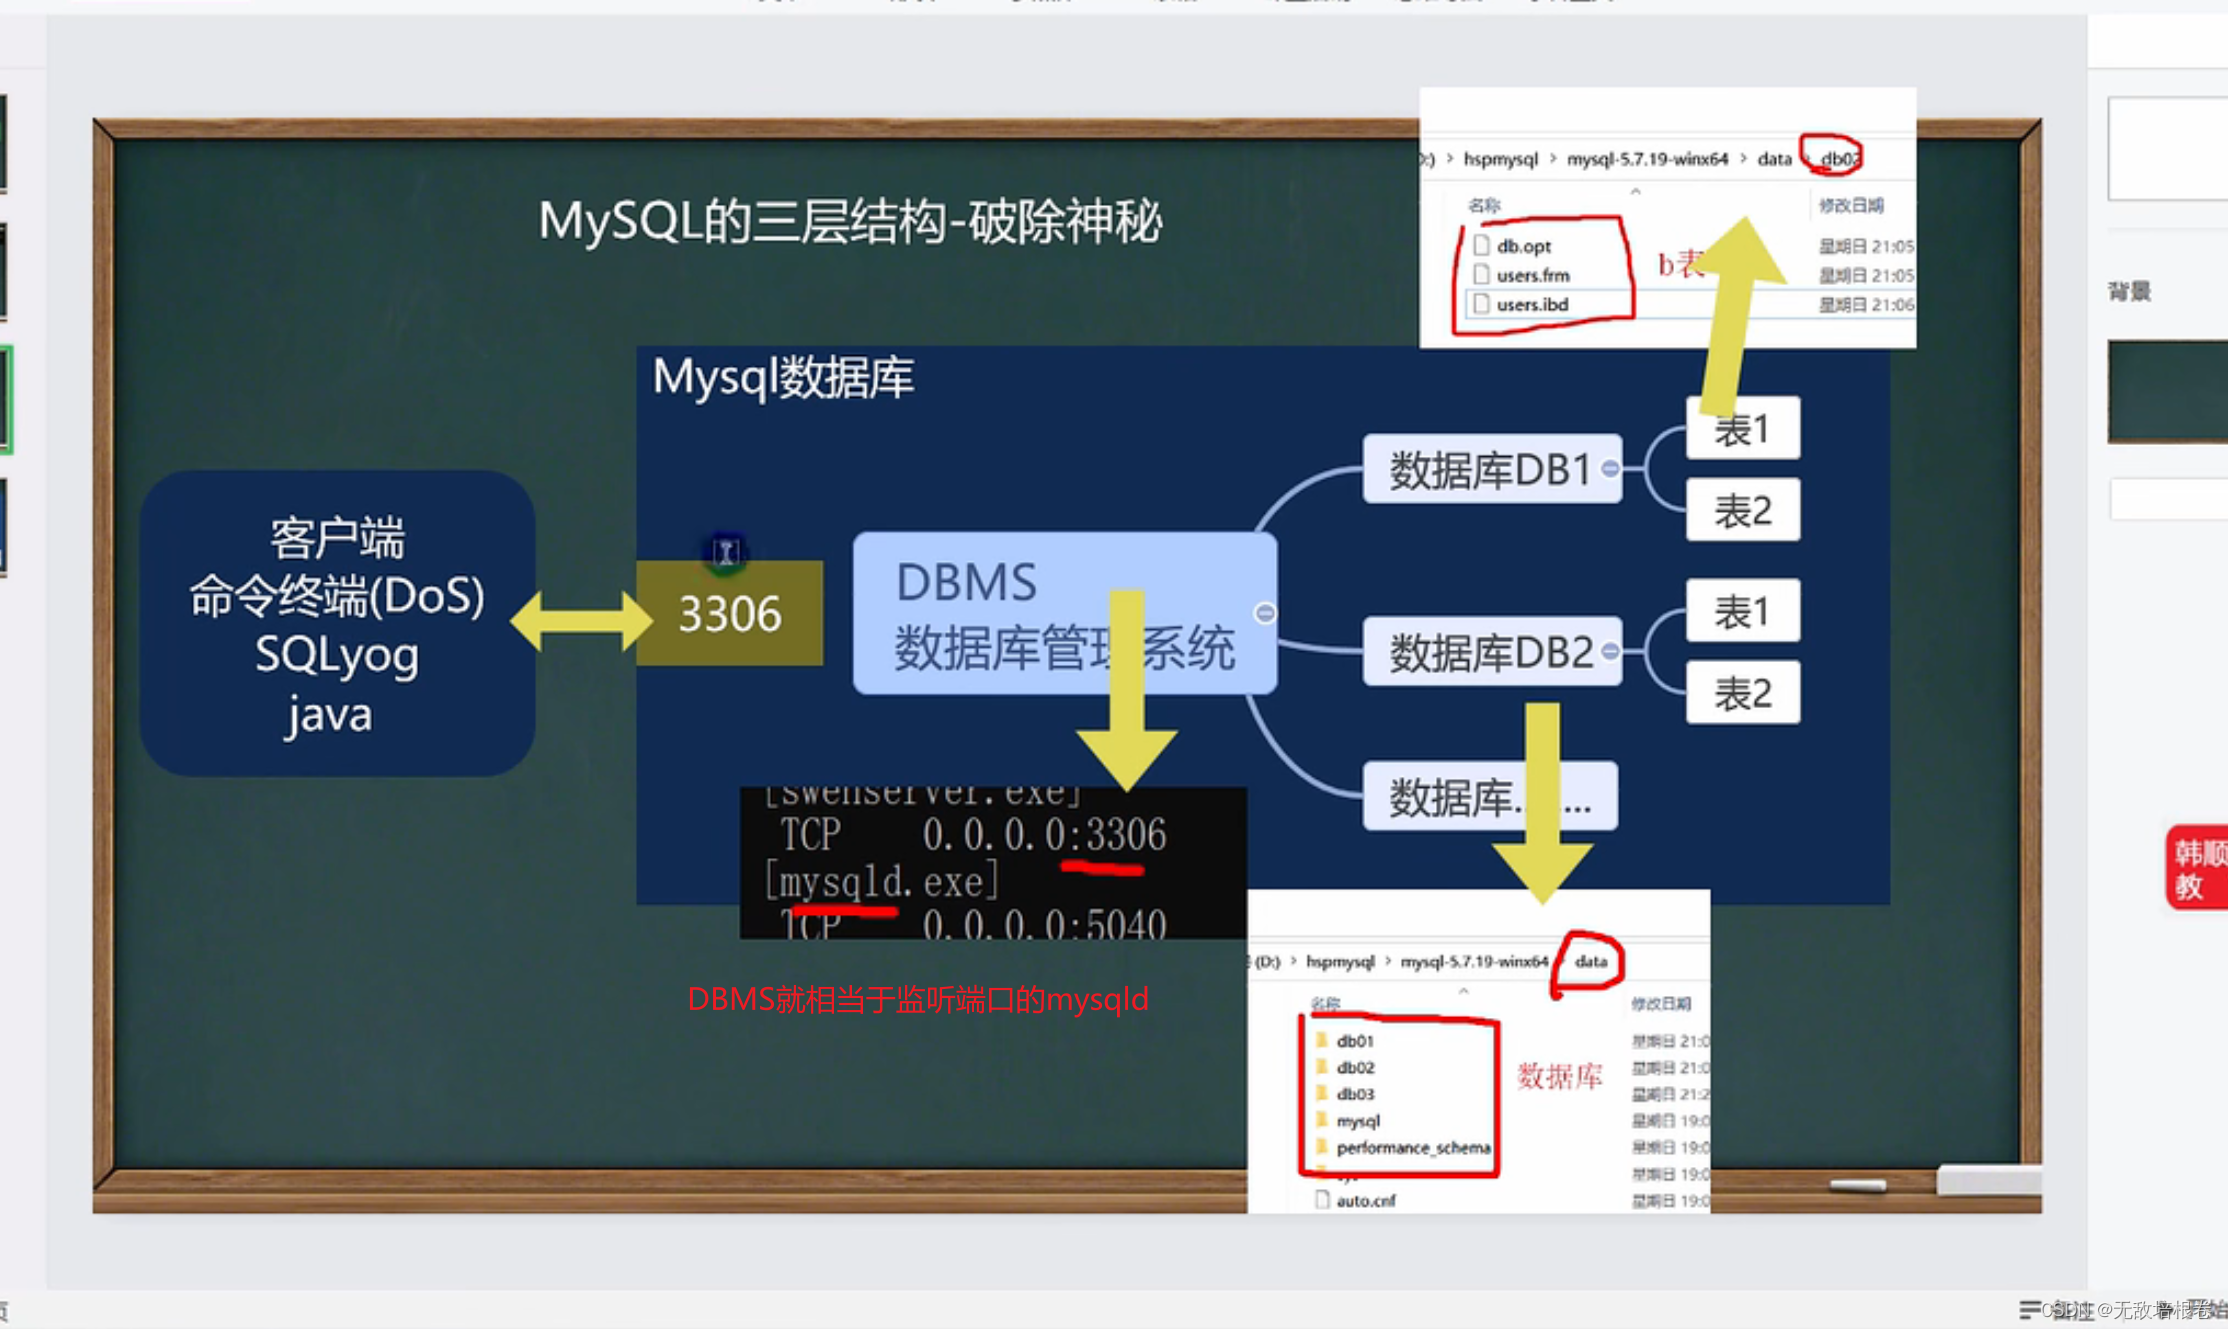Select the 数据库DB1 node
The image size is (2228, 1329).
pyautogui.click(x=1492, y=468)
